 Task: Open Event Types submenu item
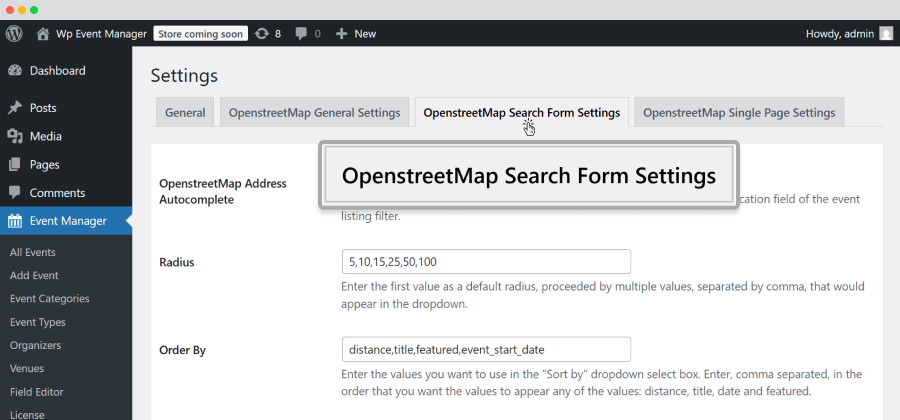tap(38, 322)
